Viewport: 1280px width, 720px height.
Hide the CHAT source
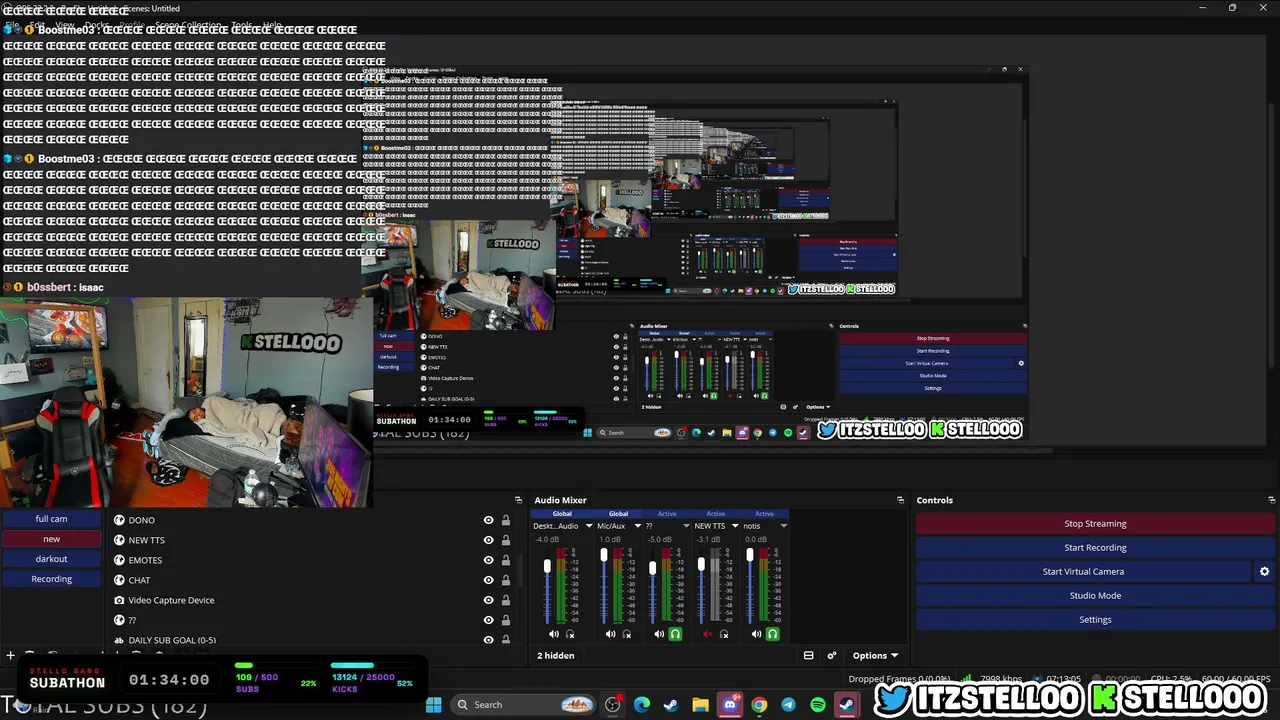tap(489, 580)
